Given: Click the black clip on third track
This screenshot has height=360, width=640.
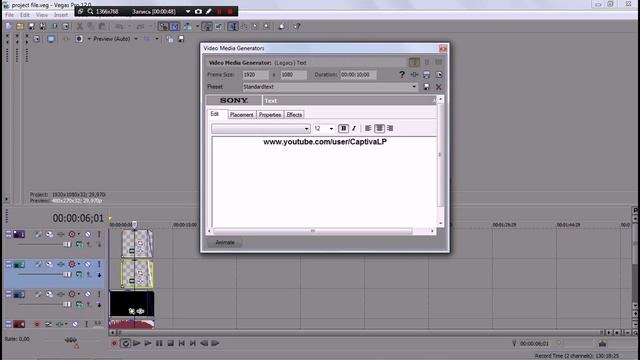Looking at the screenshot, I should [x=132, y=304].
